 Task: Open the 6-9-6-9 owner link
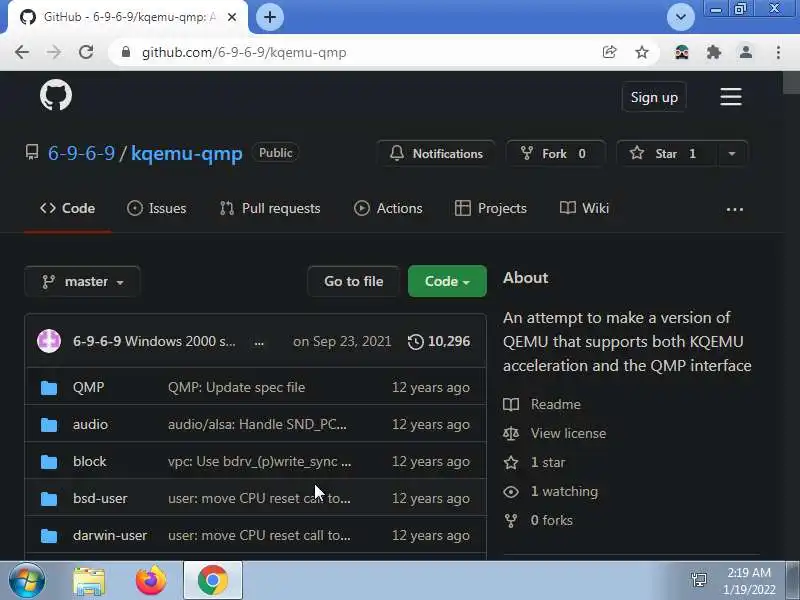(81, 153)
